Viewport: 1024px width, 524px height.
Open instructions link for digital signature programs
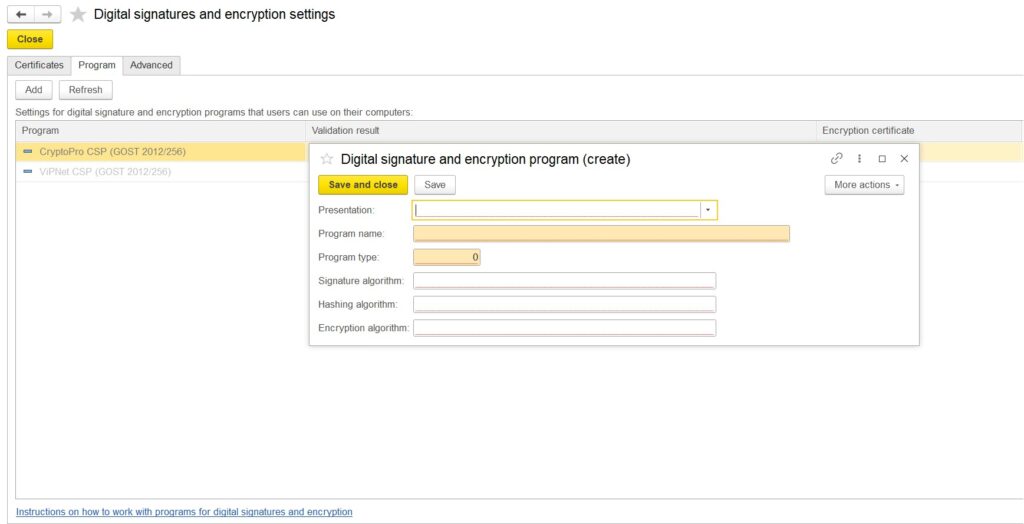point(184,512)
